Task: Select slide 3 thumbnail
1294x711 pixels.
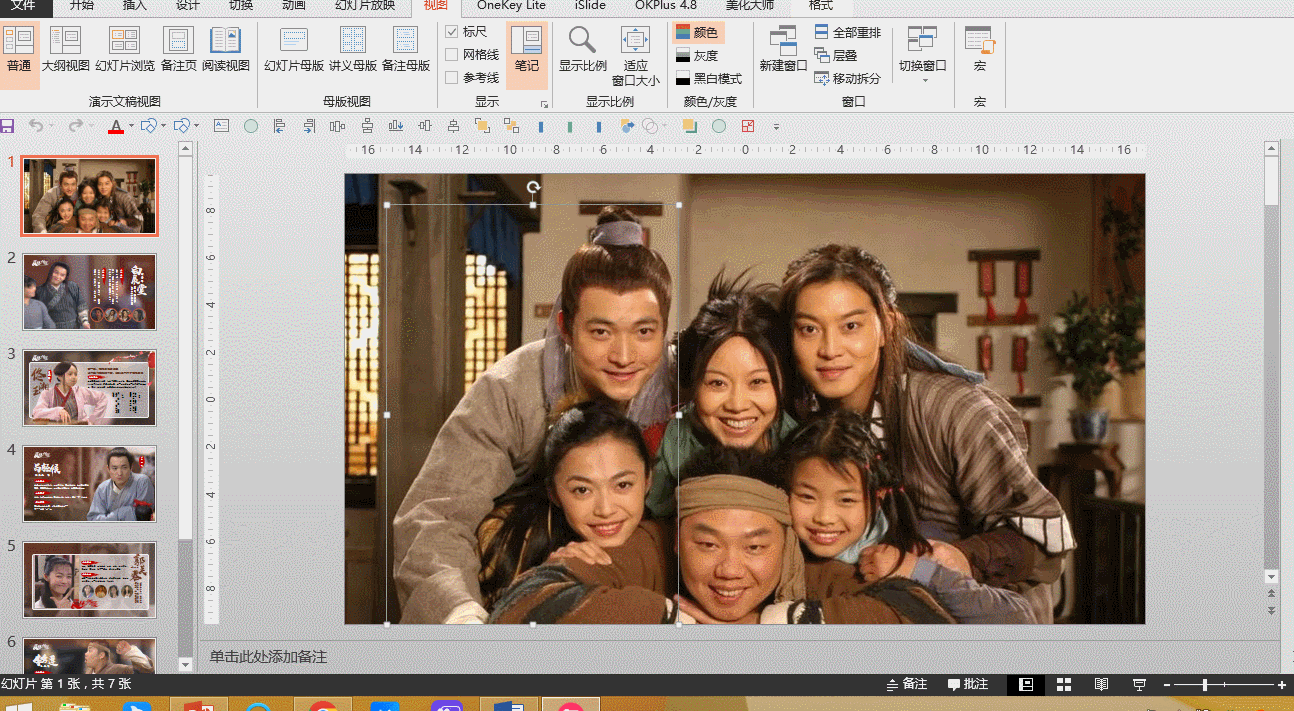Action: (90, 388)
